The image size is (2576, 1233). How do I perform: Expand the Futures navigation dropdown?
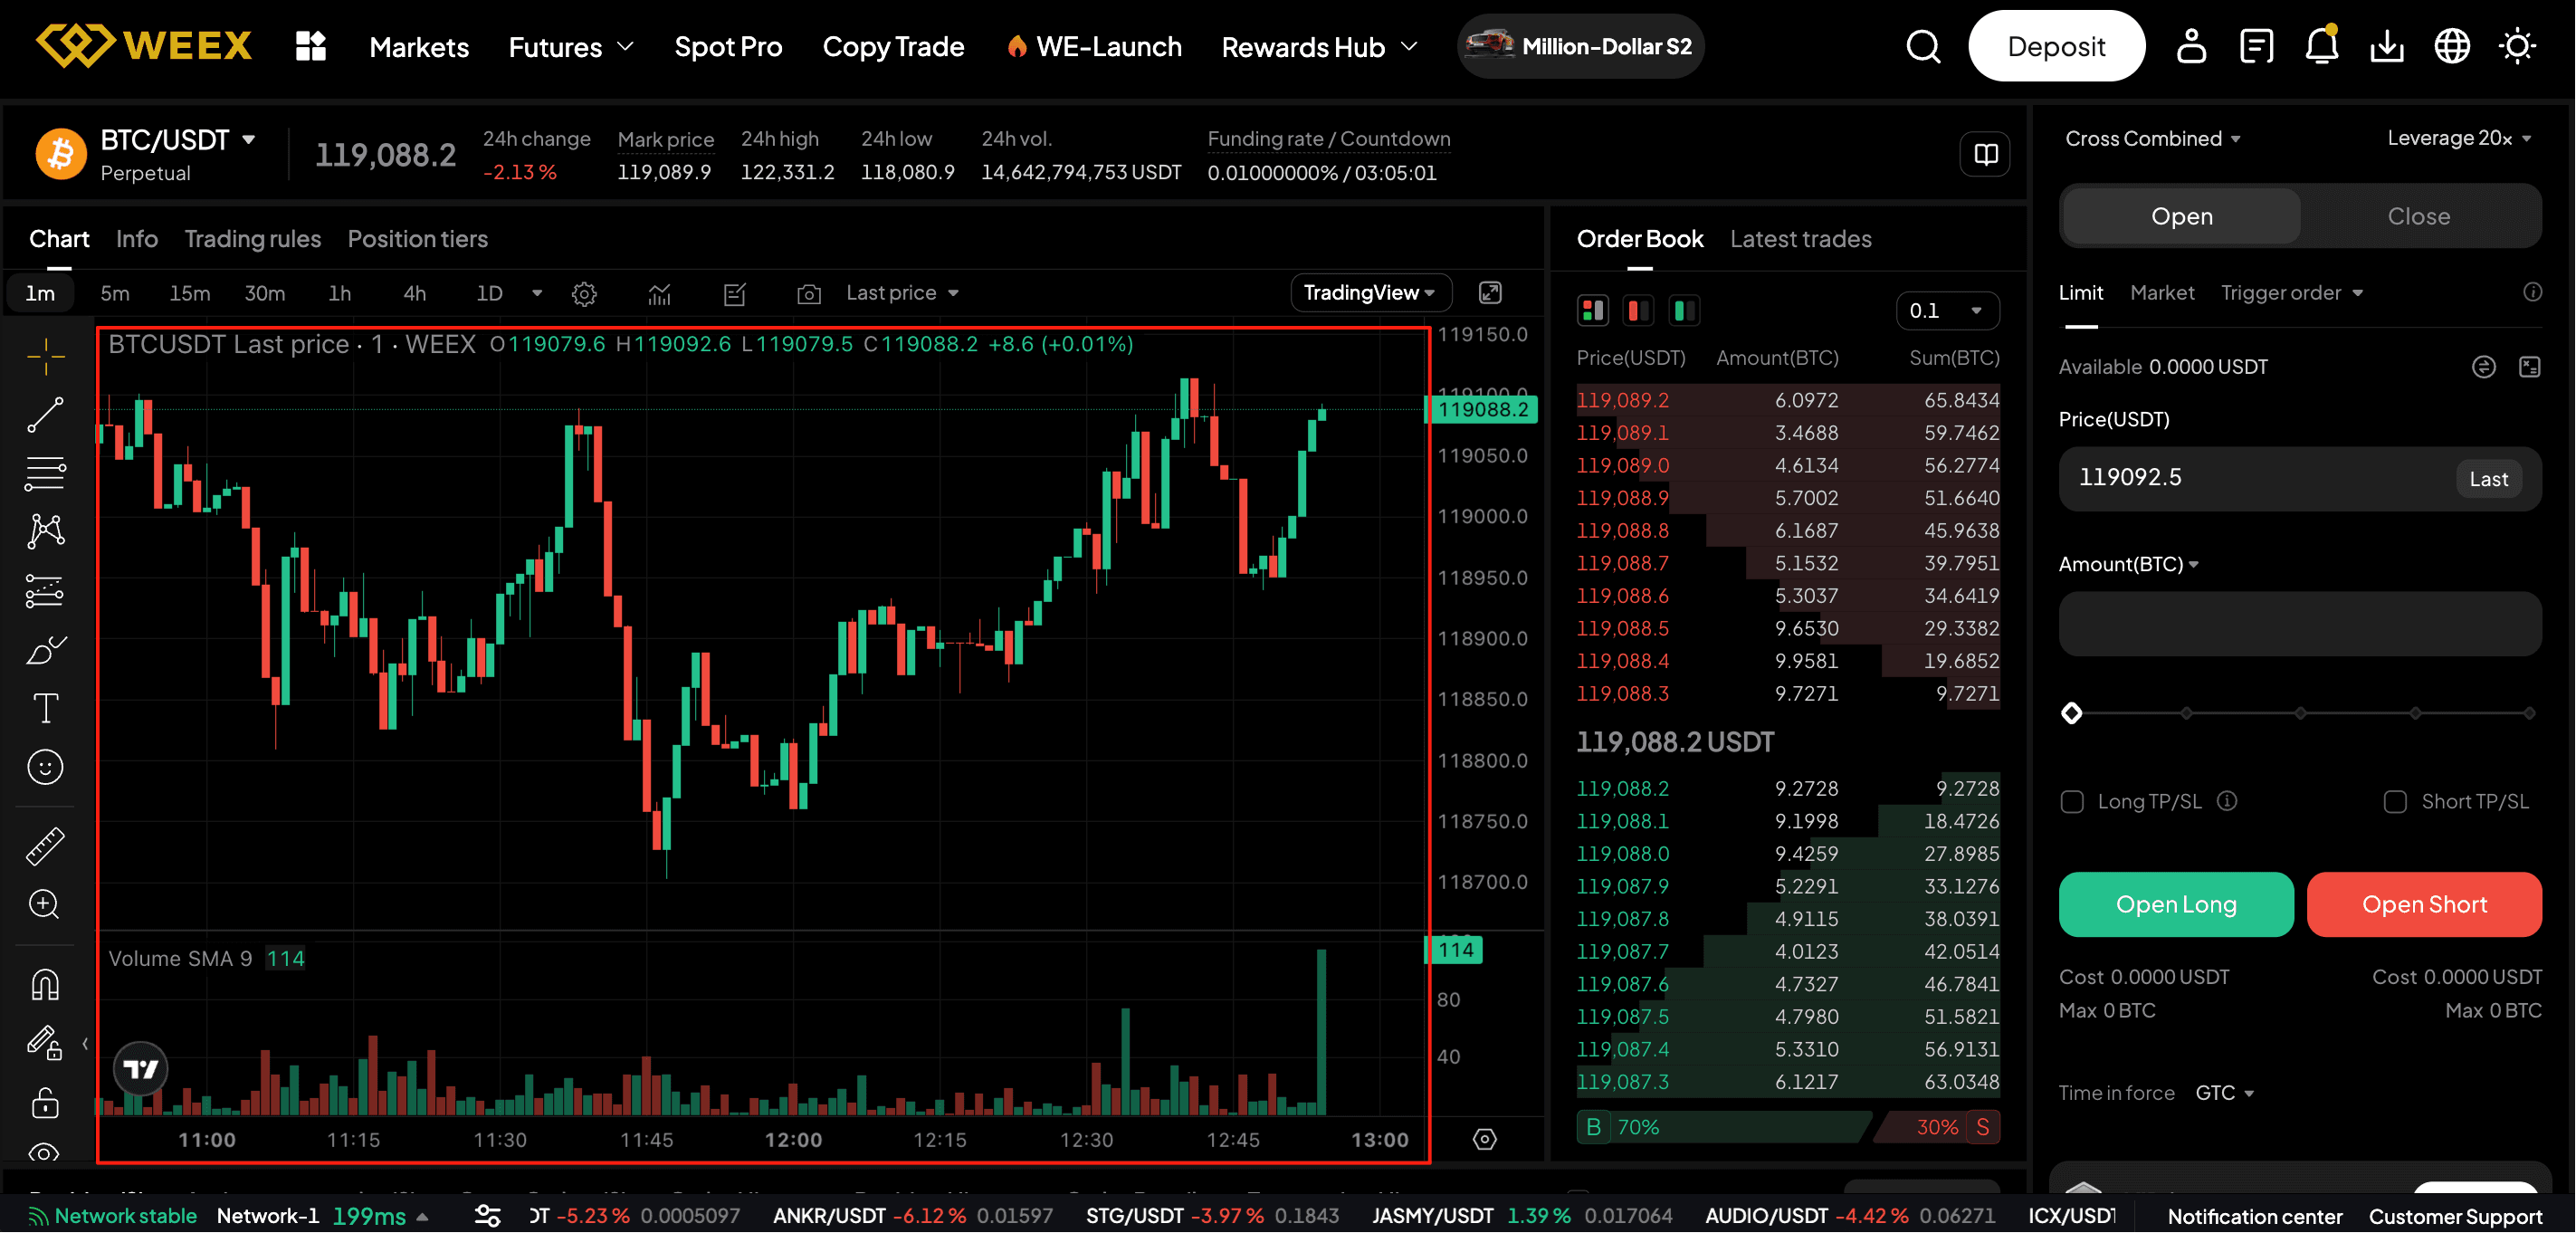click(x=570, y=46)
